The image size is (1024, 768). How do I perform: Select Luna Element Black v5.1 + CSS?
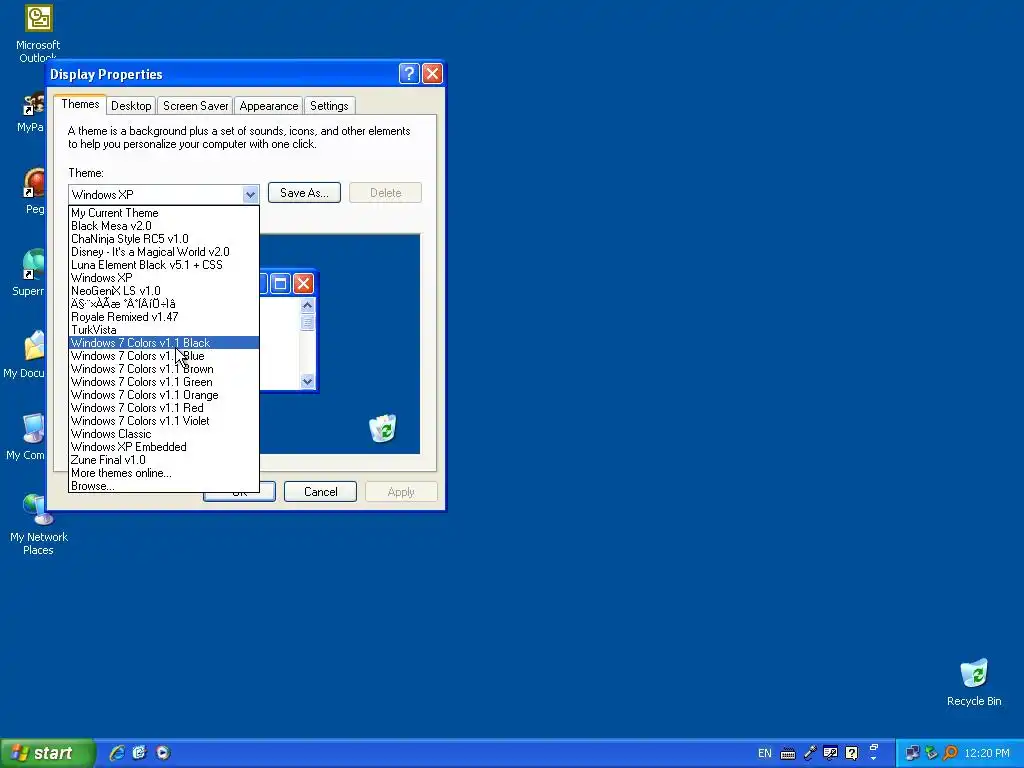click(x=164, y=265)
